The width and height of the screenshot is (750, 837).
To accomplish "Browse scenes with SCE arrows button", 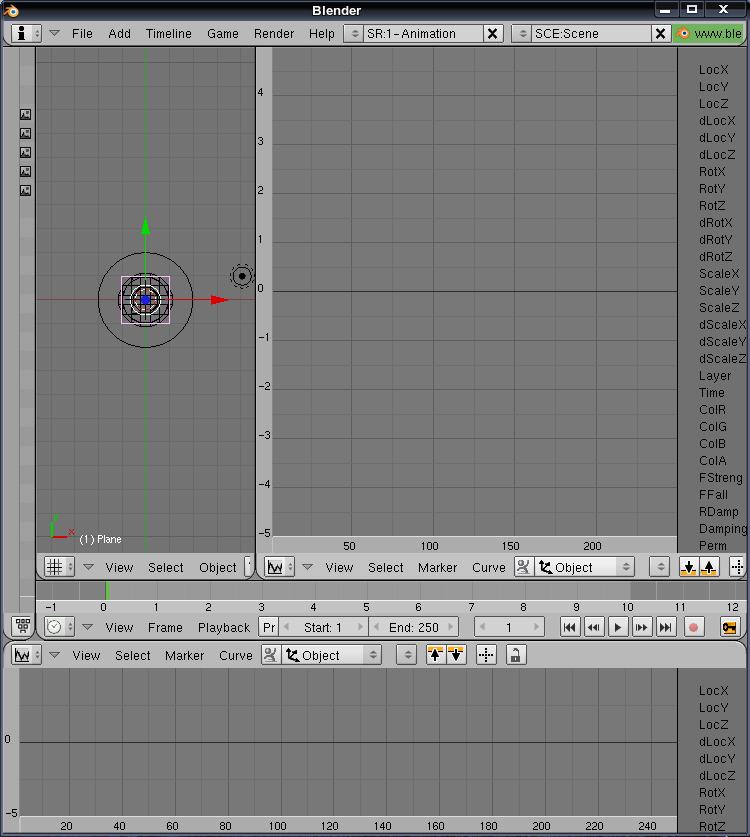I will click(522, 34).
